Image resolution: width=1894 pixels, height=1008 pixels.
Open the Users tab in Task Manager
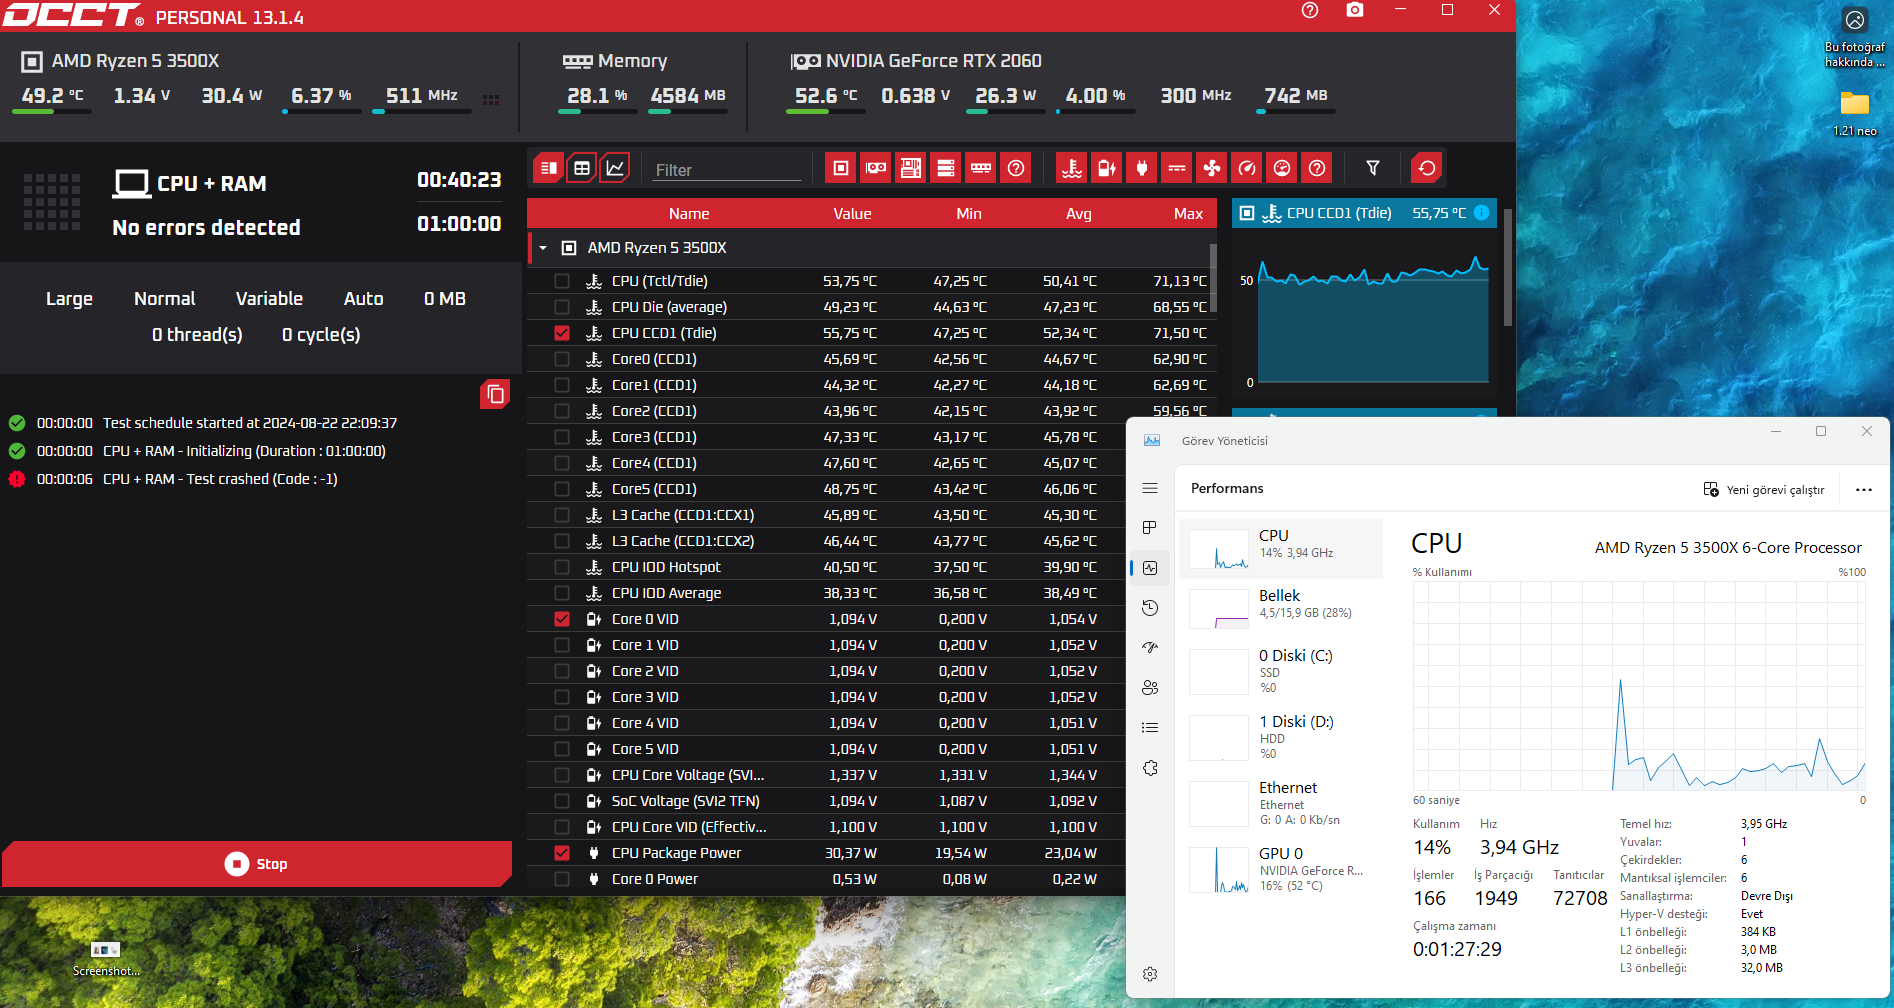[1150, 688]
